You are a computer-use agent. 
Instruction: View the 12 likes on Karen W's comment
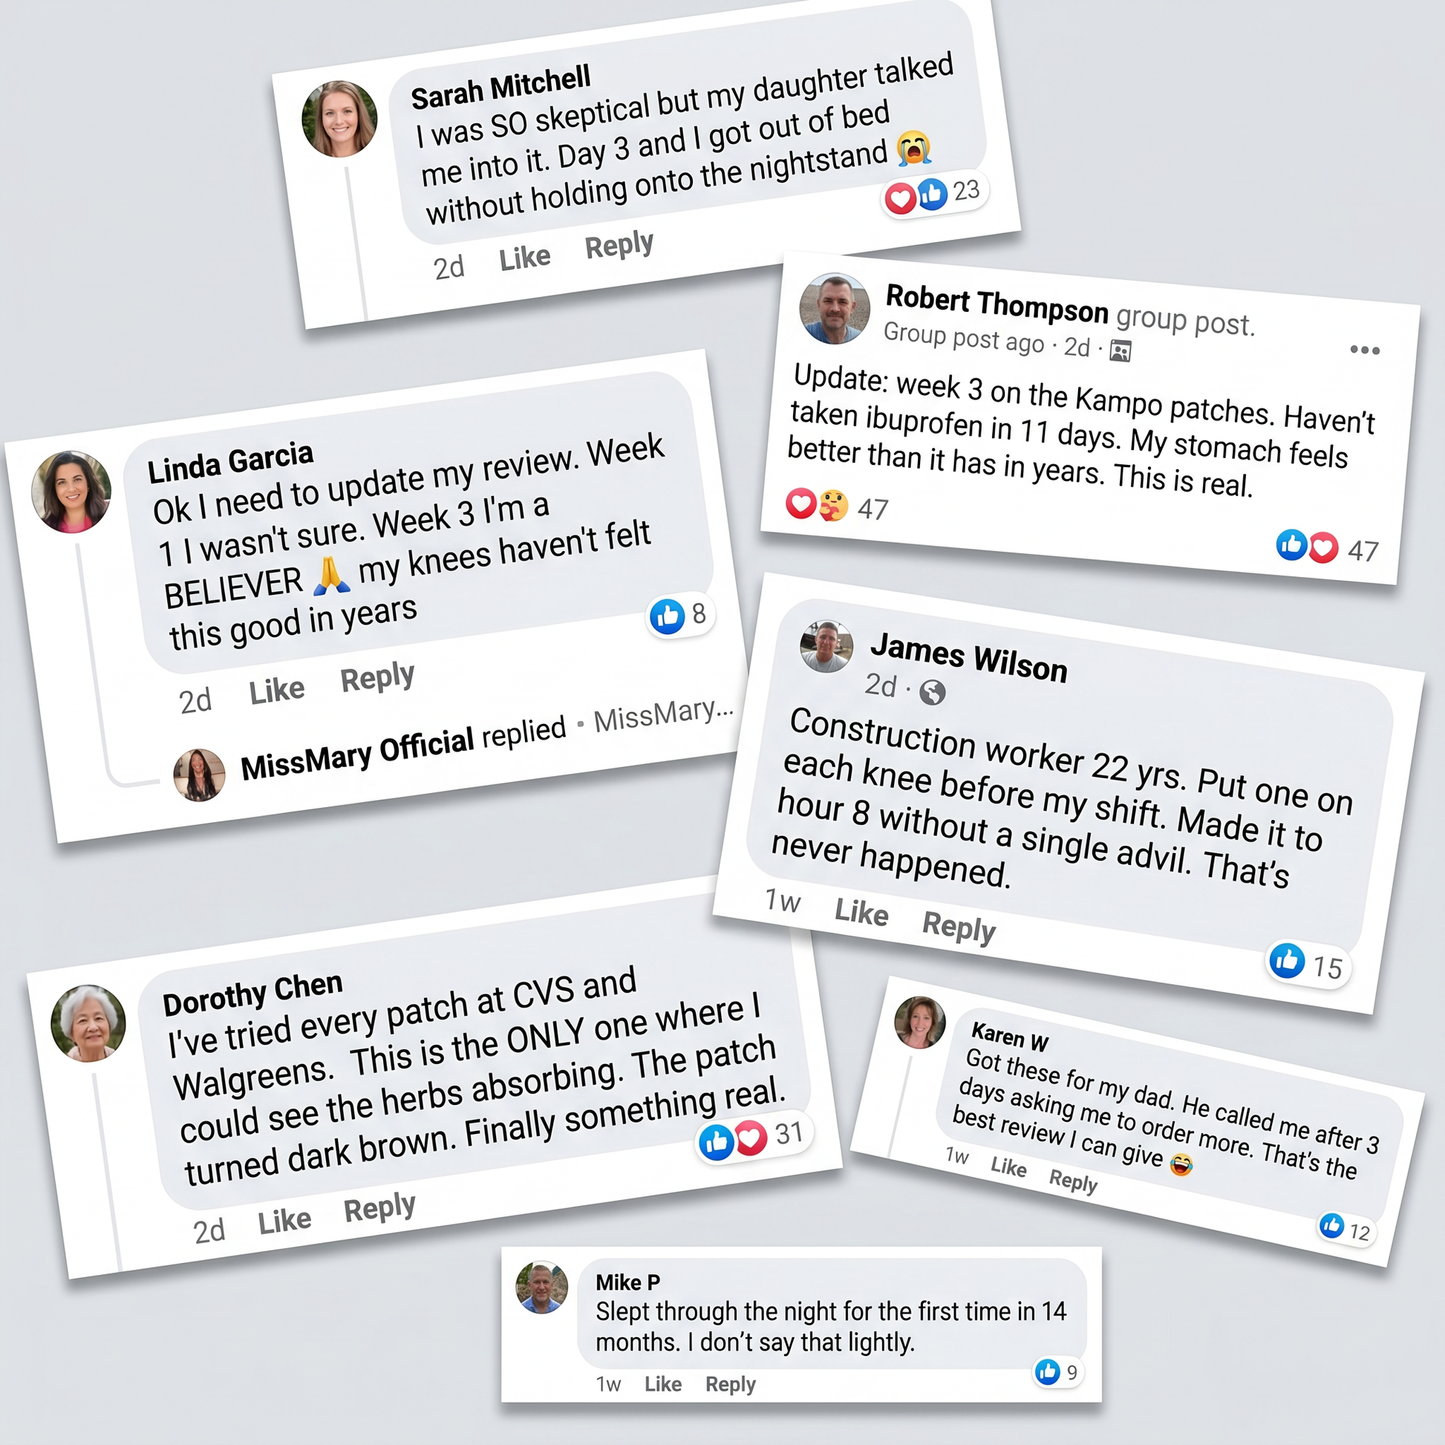point(1345,1228)
